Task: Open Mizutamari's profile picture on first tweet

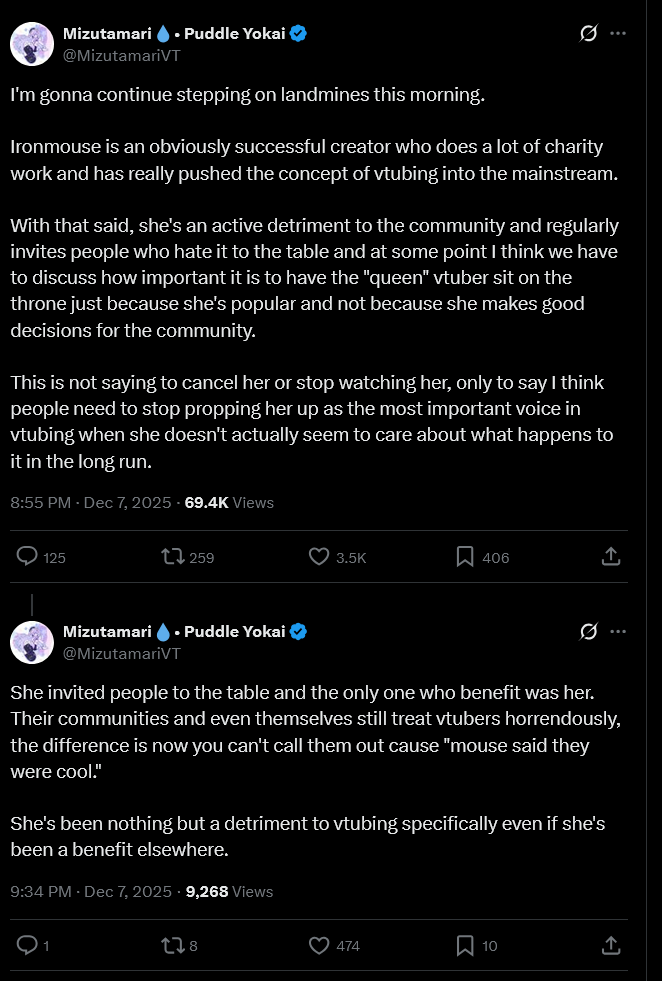Action: coord(32,43)
